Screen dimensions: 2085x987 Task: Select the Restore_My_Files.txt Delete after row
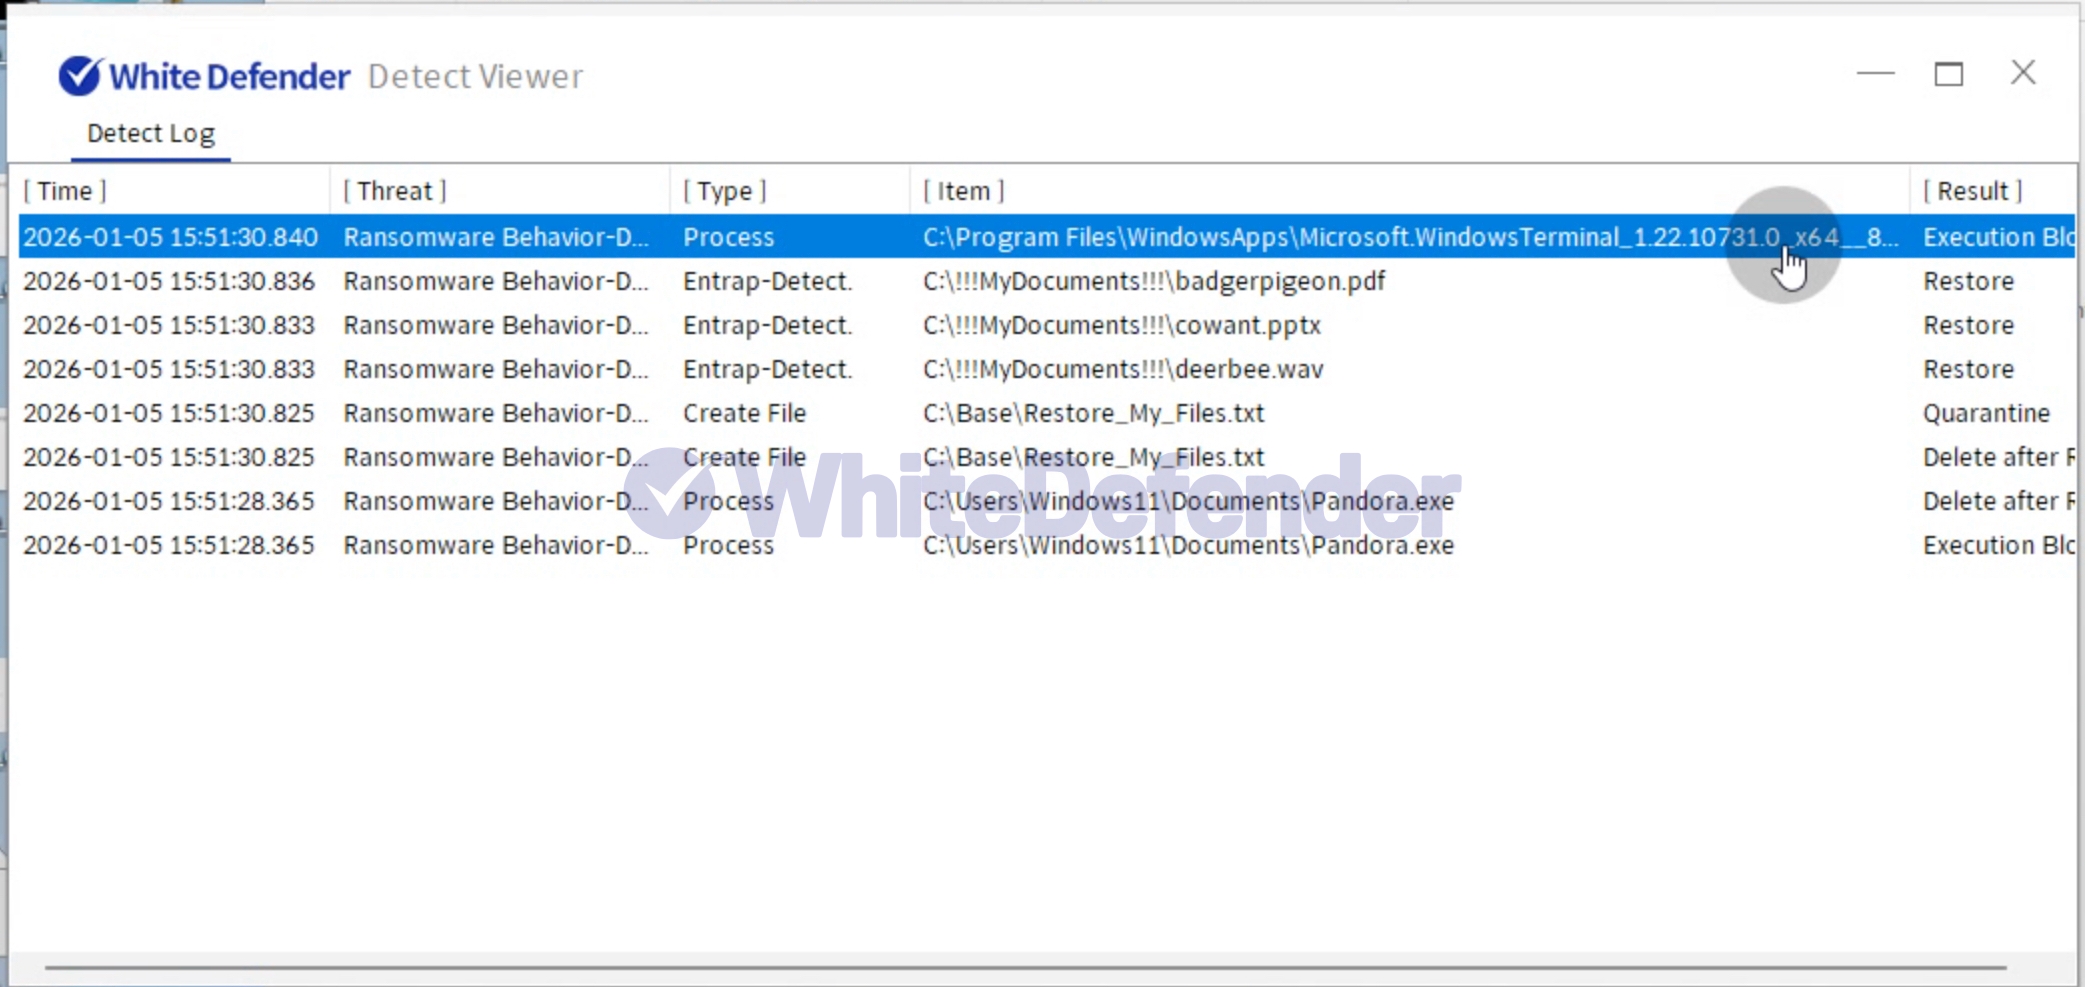click(1093, 457)
